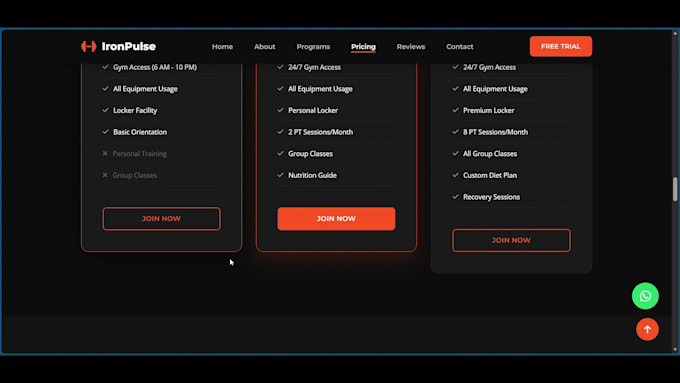Click the checkmark beside 8 PT Sessions/Month
This screenshot has height=383, width=680.
click(x=455, y=131)
